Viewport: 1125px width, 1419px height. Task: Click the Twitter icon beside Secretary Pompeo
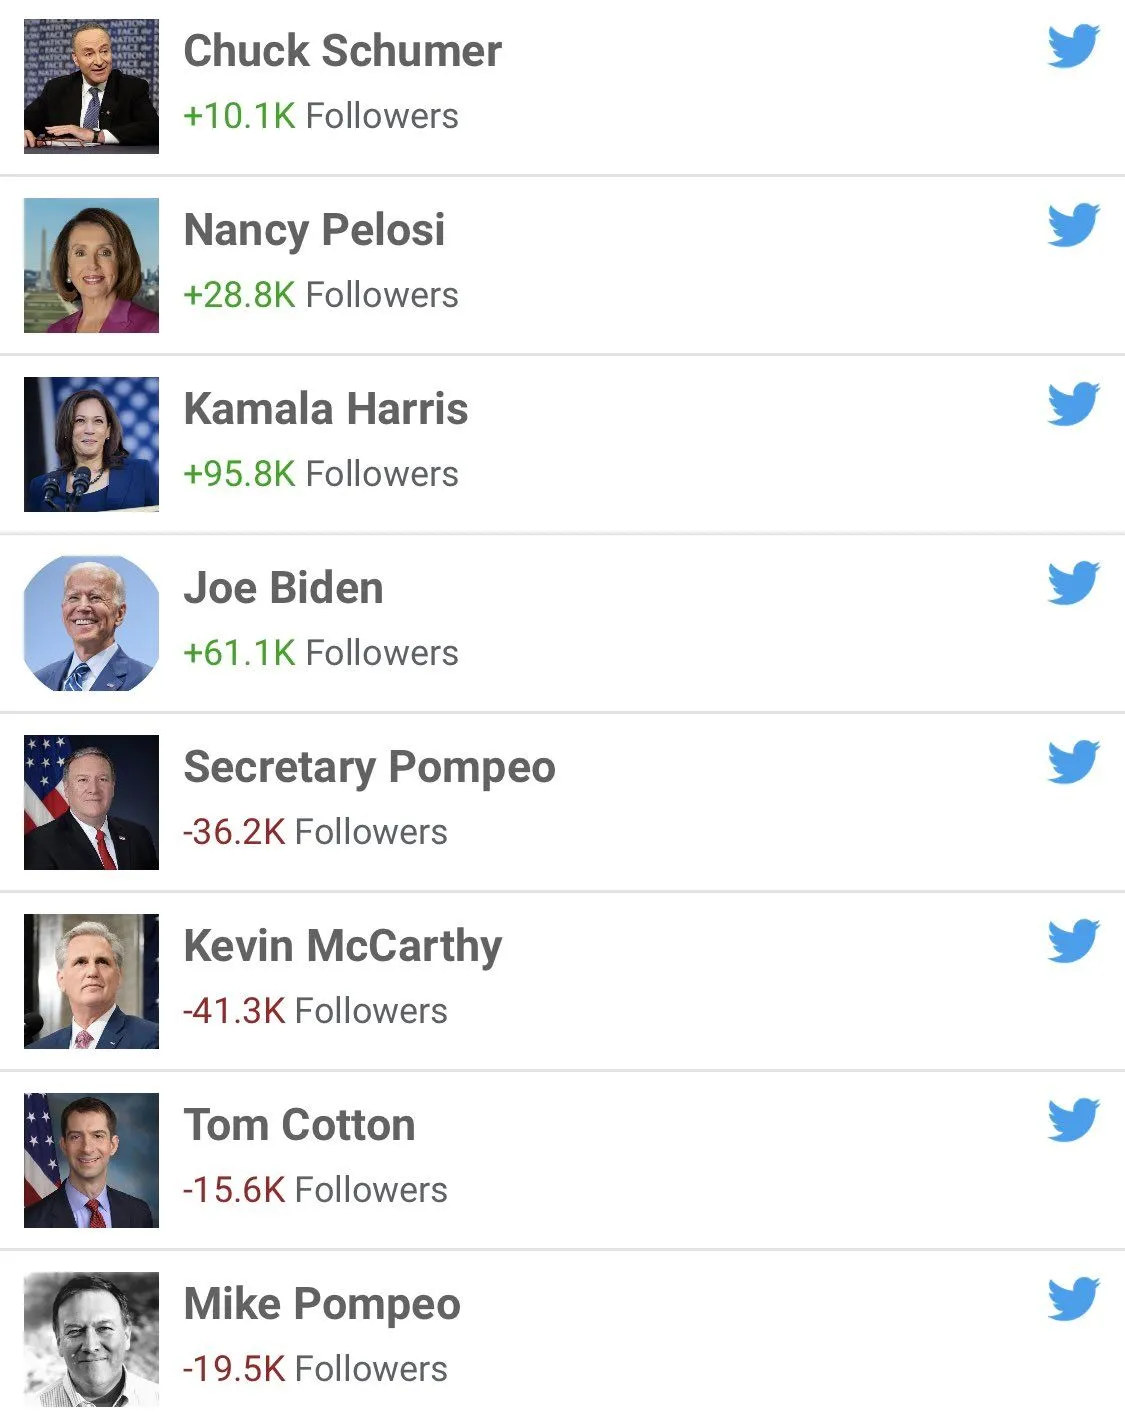click(x=1073, y=763)
